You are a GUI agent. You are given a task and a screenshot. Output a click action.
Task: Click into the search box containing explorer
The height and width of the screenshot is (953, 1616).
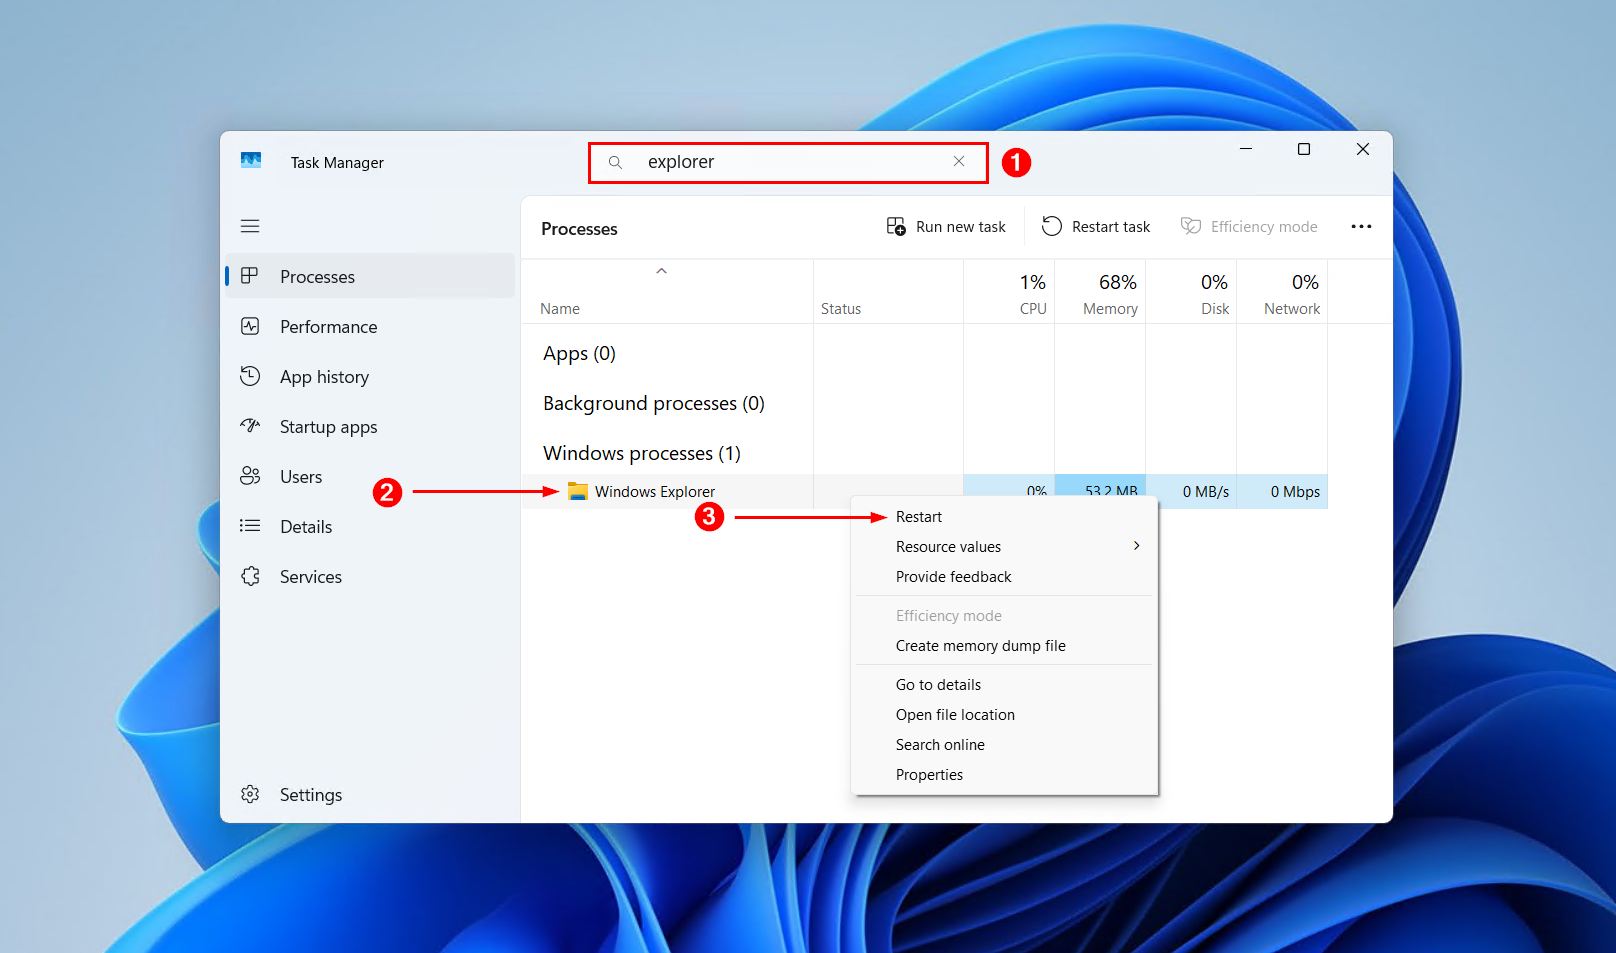(x=788, y=162)
